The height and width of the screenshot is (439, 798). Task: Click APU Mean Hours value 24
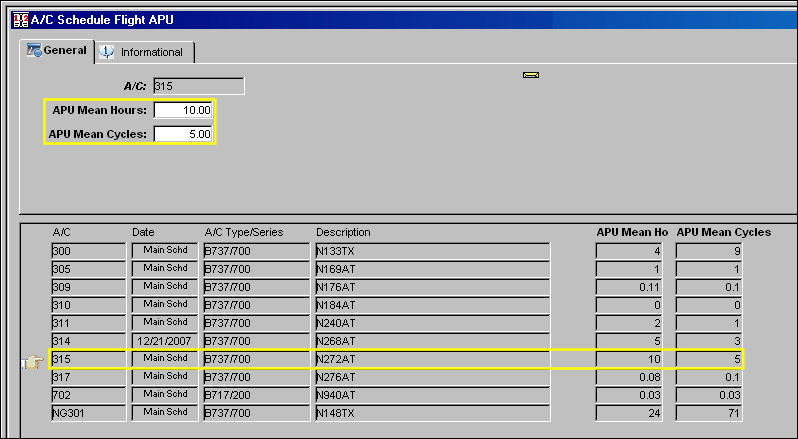(x=629, y=413)
